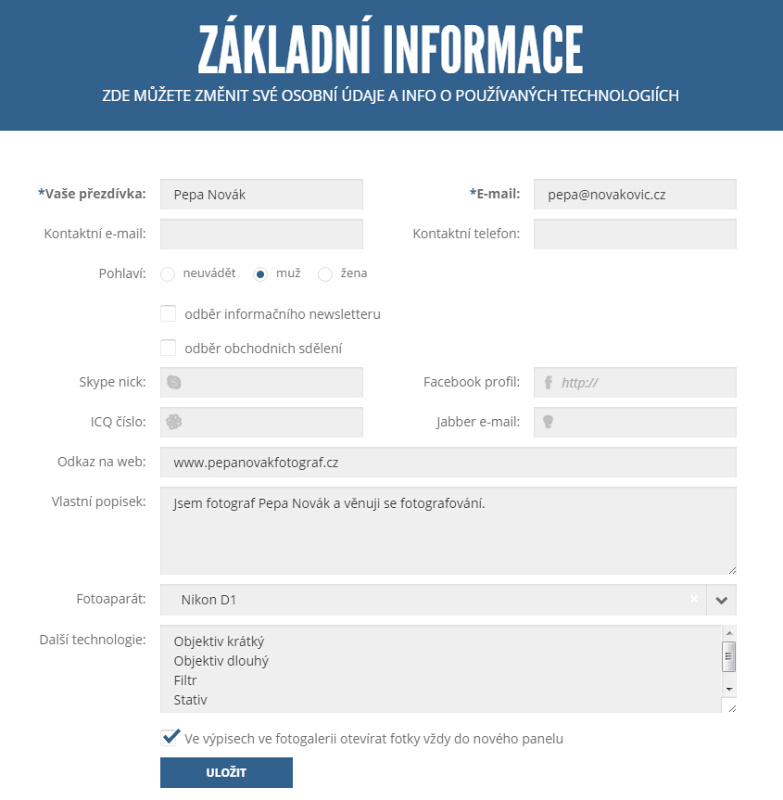Click the ICQ flower icon in ICQ číslo field

pos(174,422)
